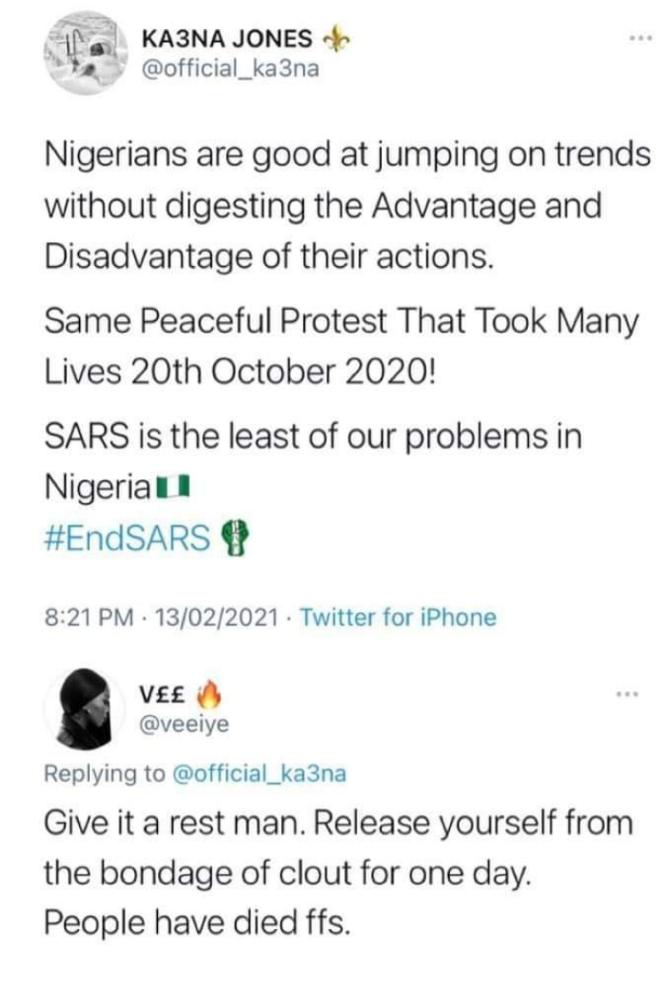
Task: Click the 8:21 PM tweet timestamp
Action: [x=89, y=617]
